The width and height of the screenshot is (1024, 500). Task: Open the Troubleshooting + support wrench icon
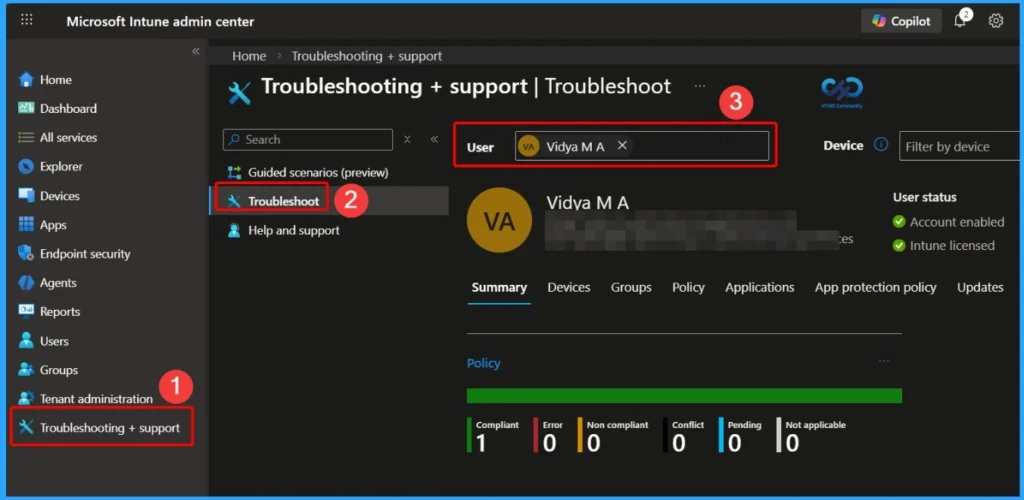[26, 428]
